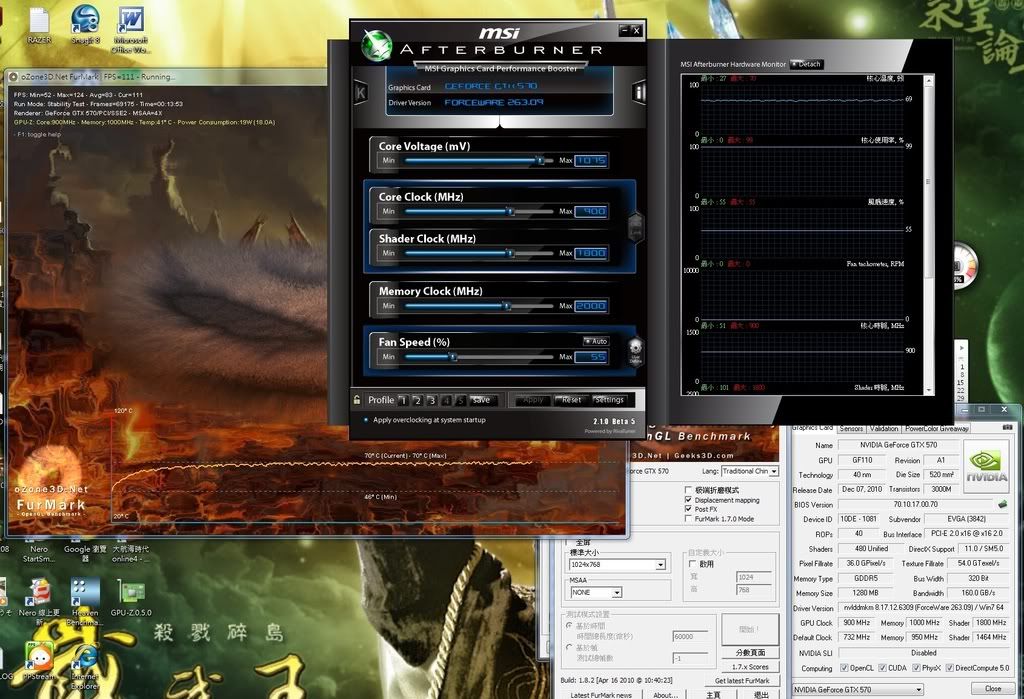Launch the Heaven Benchmark desktop shortcut
Image resolution: width=1024 pixels, height=699 pixels.
click(85, 601)
